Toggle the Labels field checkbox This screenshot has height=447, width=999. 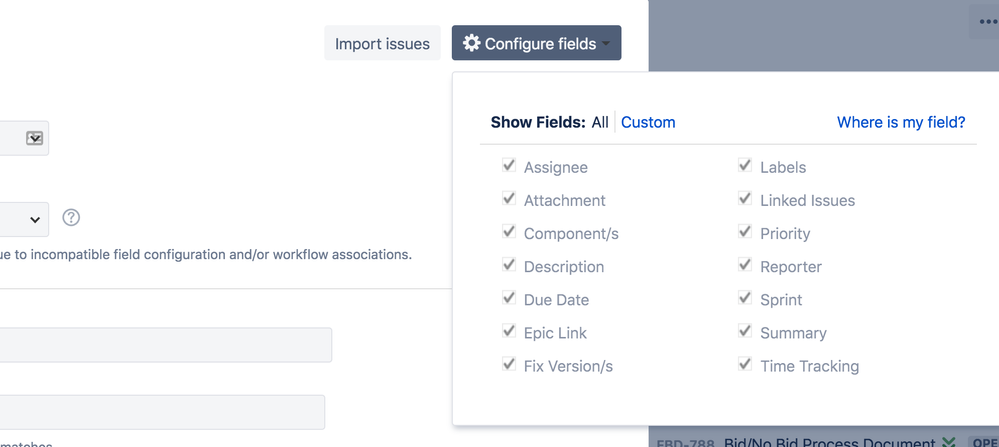point(745,166)
